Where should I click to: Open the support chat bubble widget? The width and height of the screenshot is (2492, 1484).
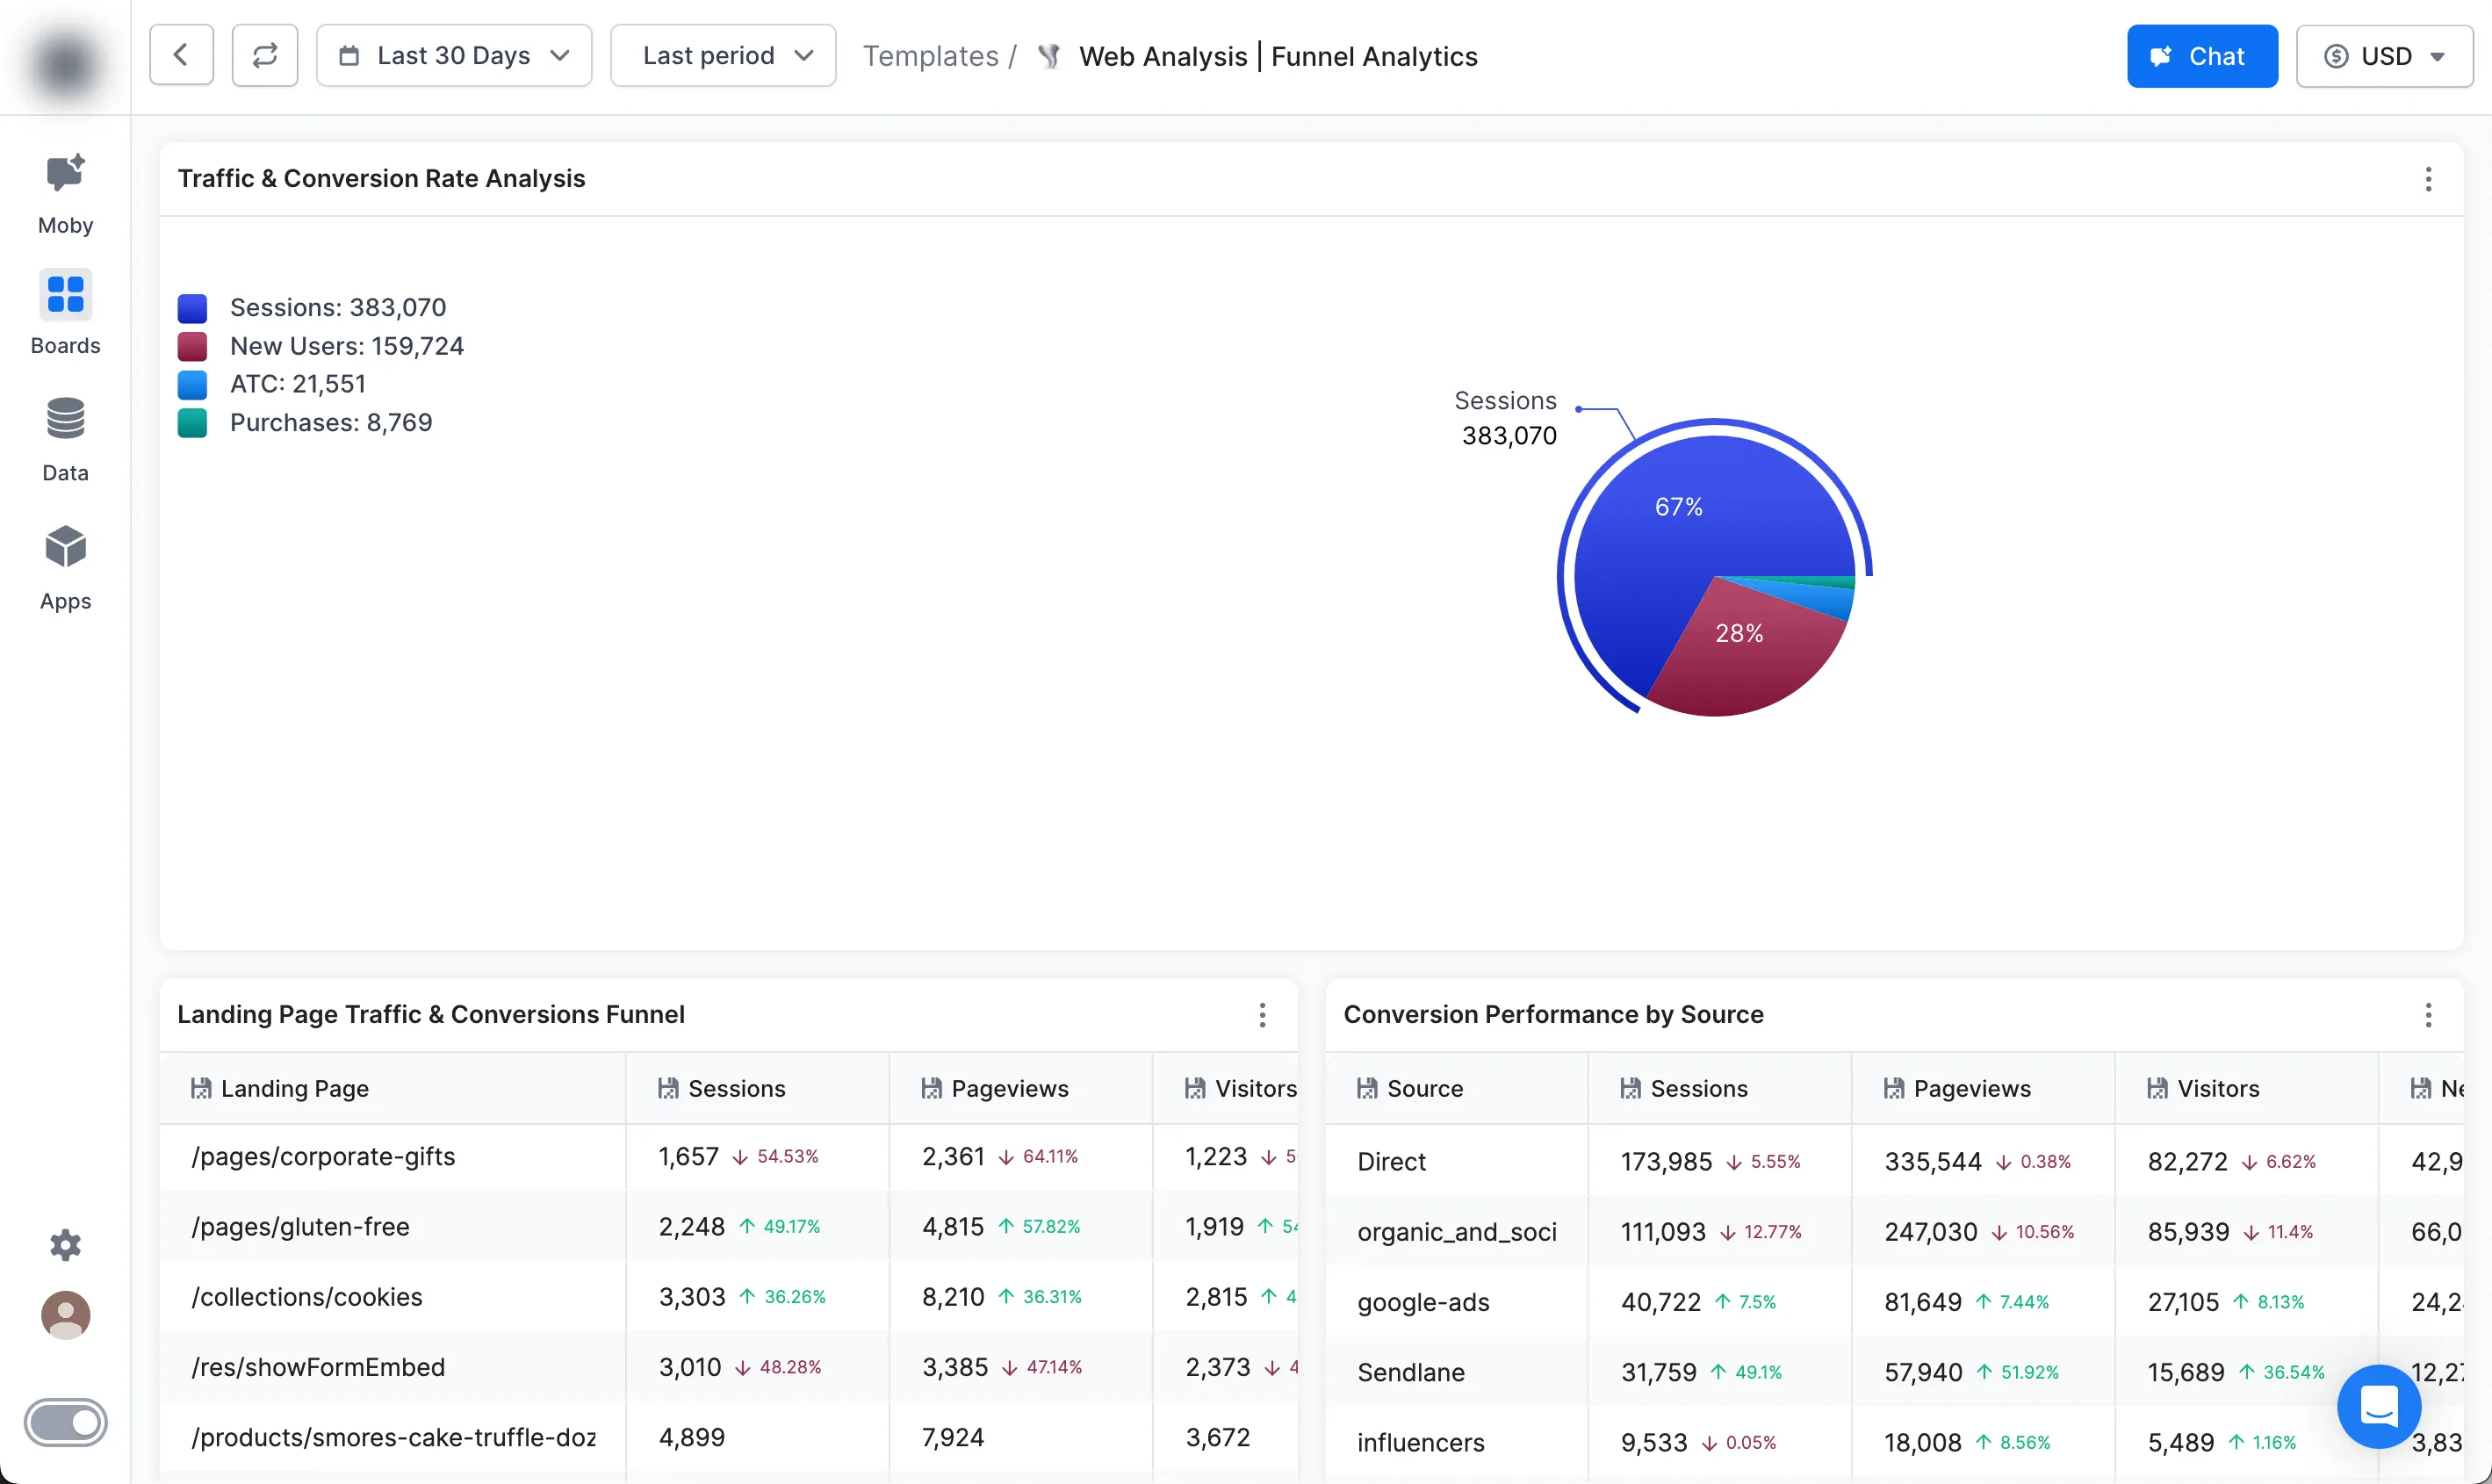click(2378, 1406)
